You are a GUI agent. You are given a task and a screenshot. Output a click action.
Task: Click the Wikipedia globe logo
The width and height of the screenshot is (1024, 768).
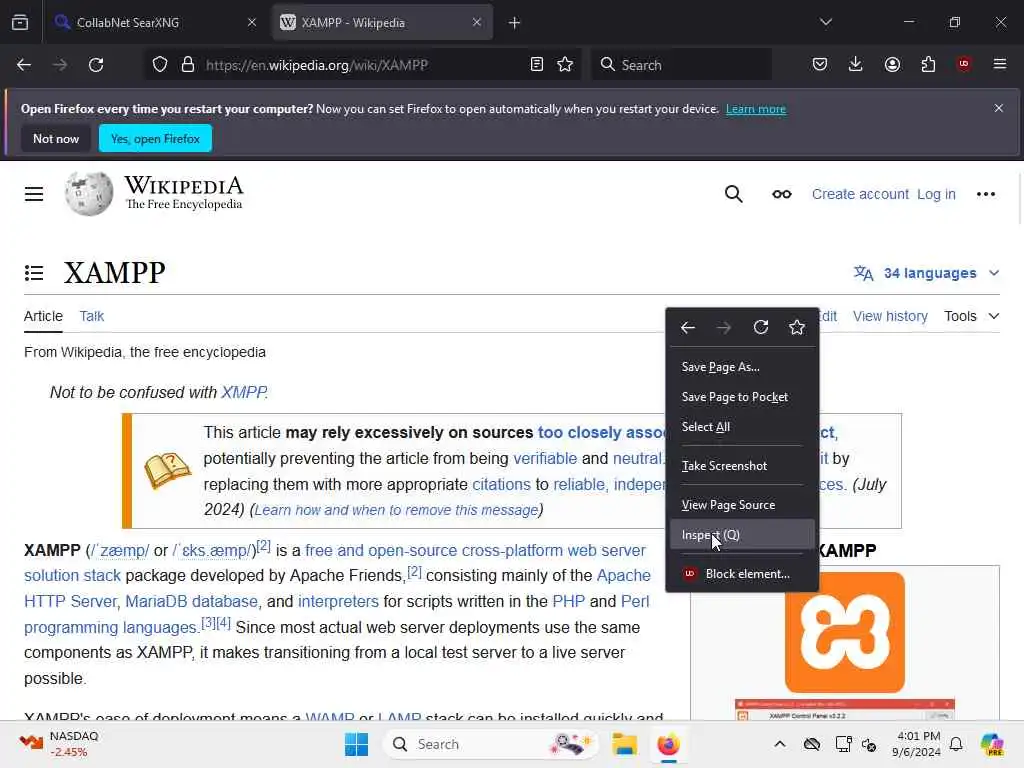89,193
